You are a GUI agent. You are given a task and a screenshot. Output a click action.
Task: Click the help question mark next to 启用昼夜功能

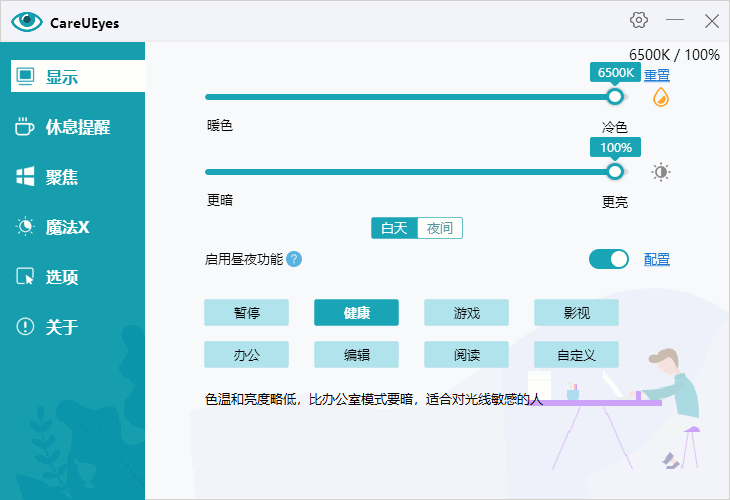click(294, 259)
